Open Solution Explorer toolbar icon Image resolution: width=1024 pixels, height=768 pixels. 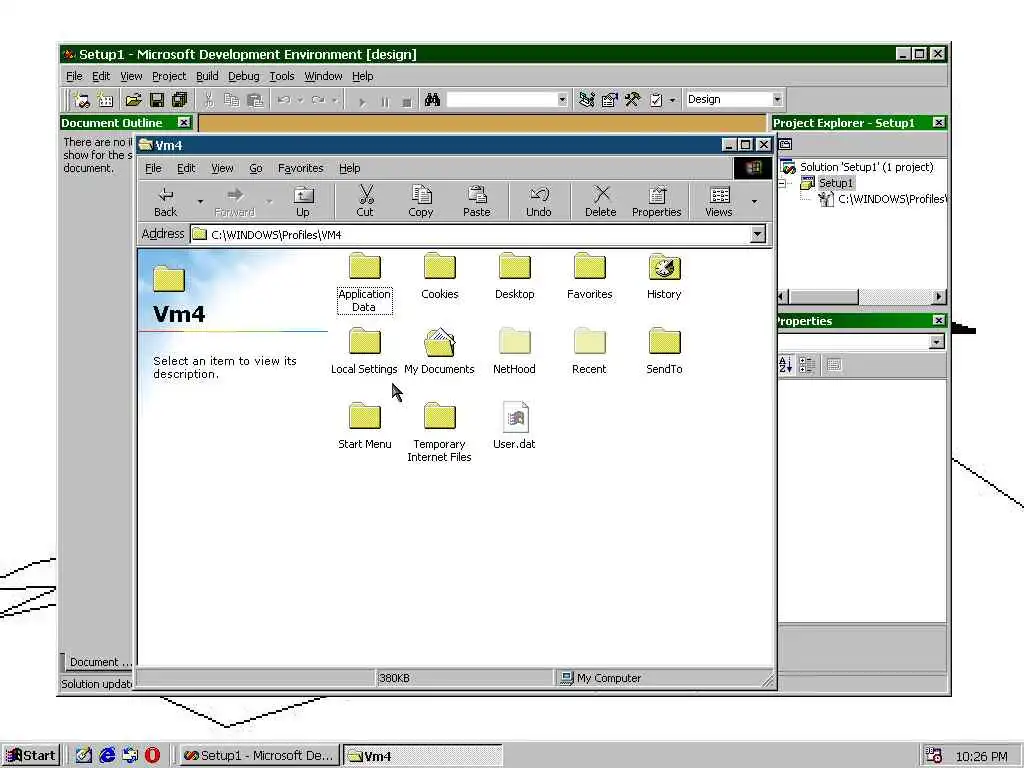pyautogui.click(x=586, y=100)
